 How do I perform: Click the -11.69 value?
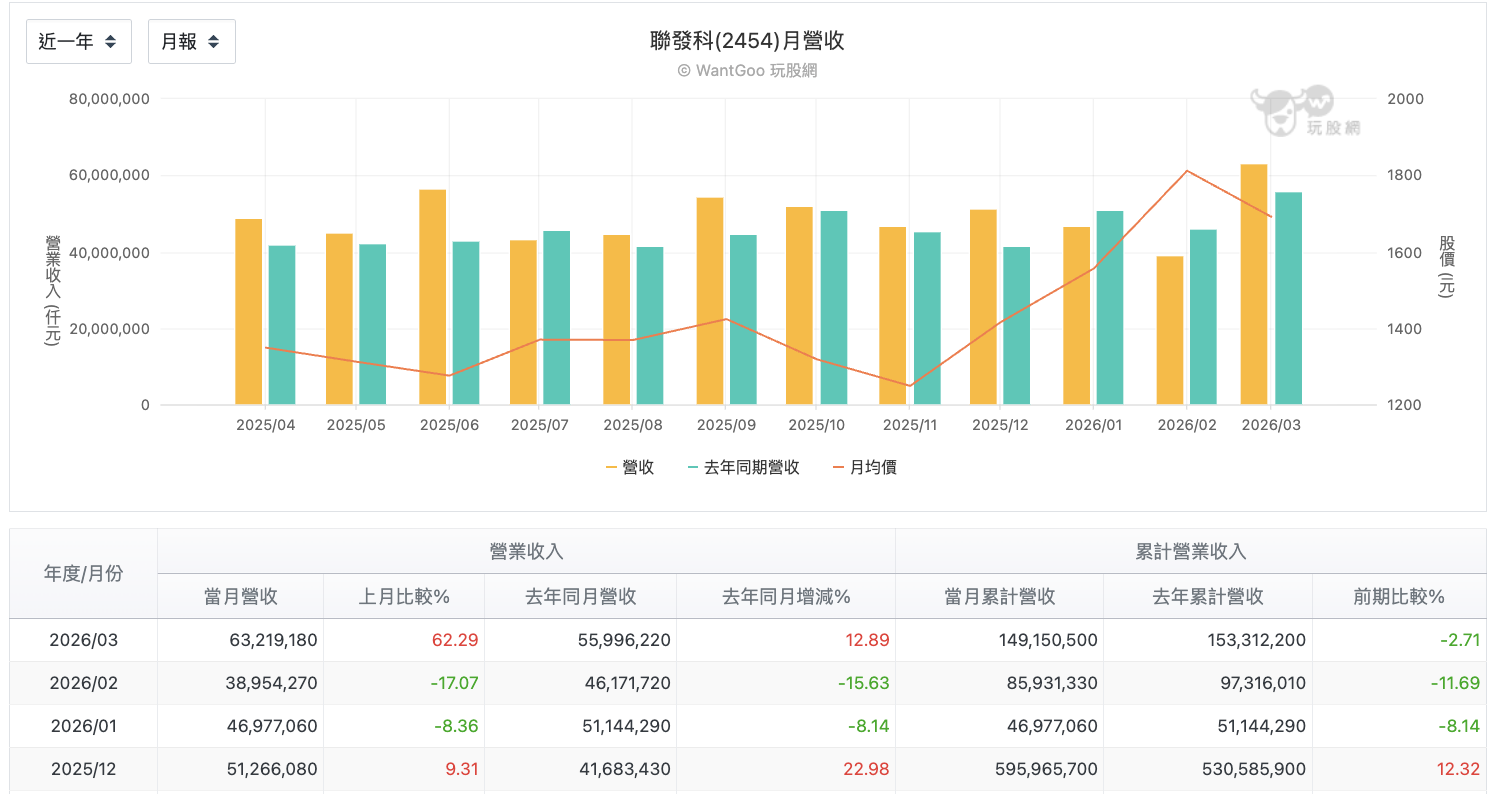click(x=1454, y=683)
